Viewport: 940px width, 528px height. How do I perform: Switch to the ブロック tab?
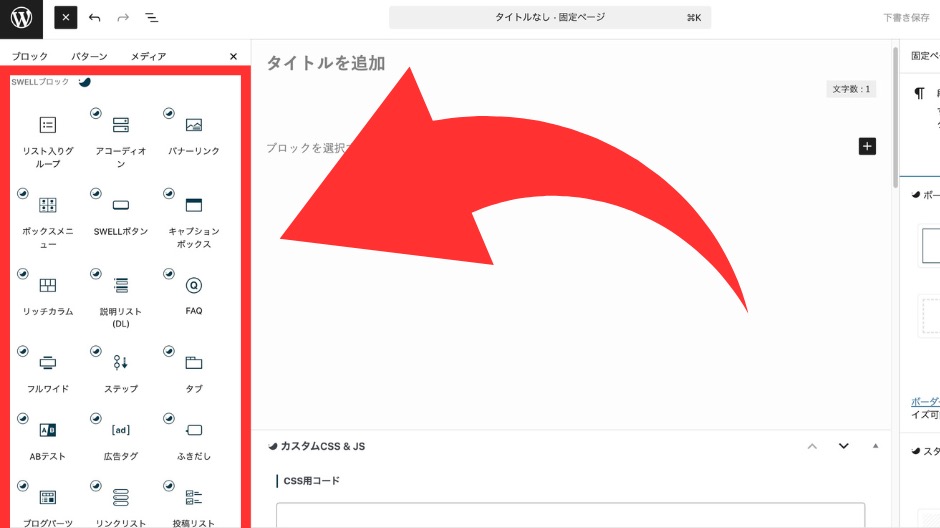[x=29, y=56]
